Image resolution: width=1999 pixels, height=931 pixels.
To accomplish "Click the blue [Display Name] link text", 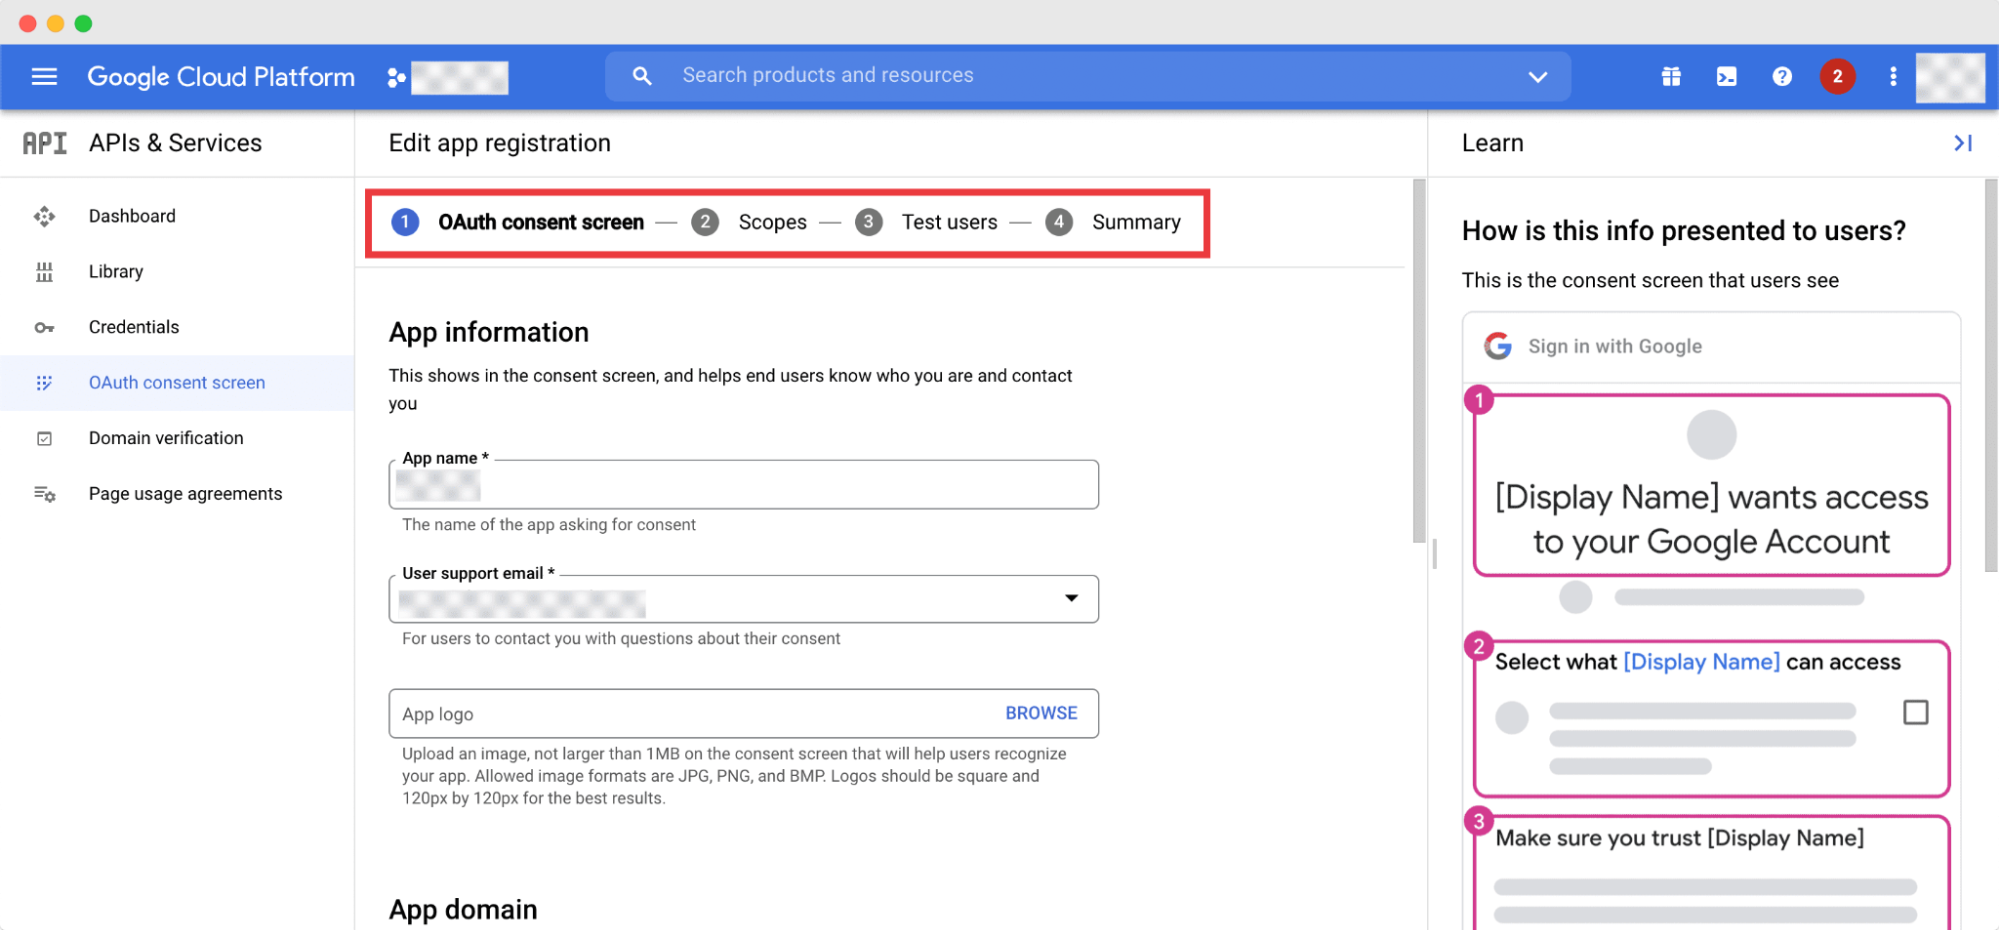I will tap(1701, 662).
